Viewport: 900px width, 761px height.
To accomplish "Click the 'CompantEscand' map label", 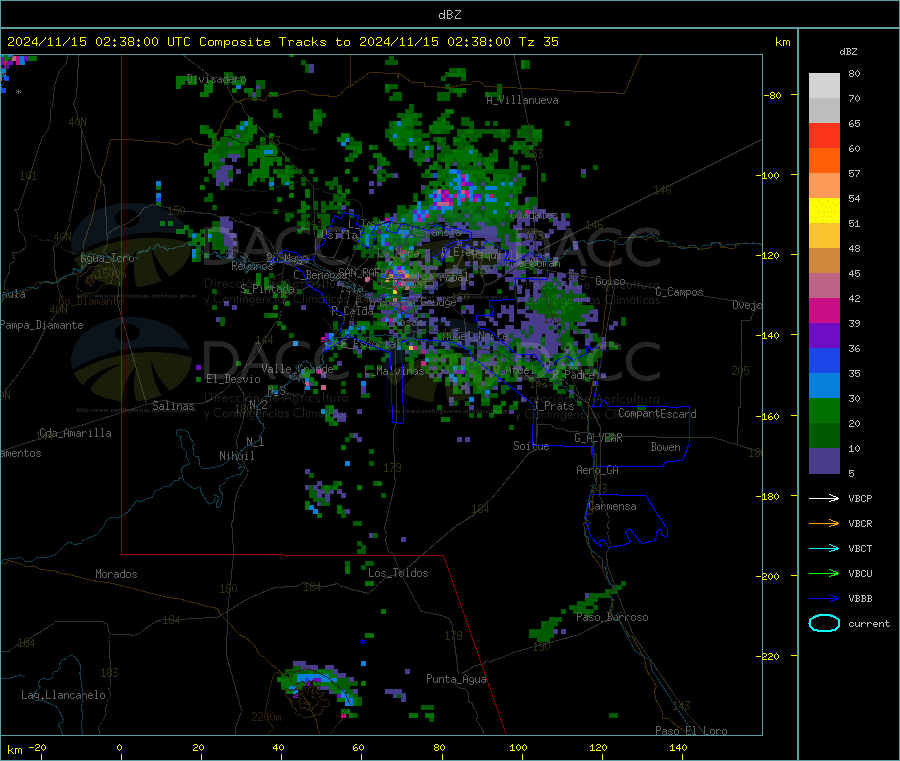I will 657,413.
